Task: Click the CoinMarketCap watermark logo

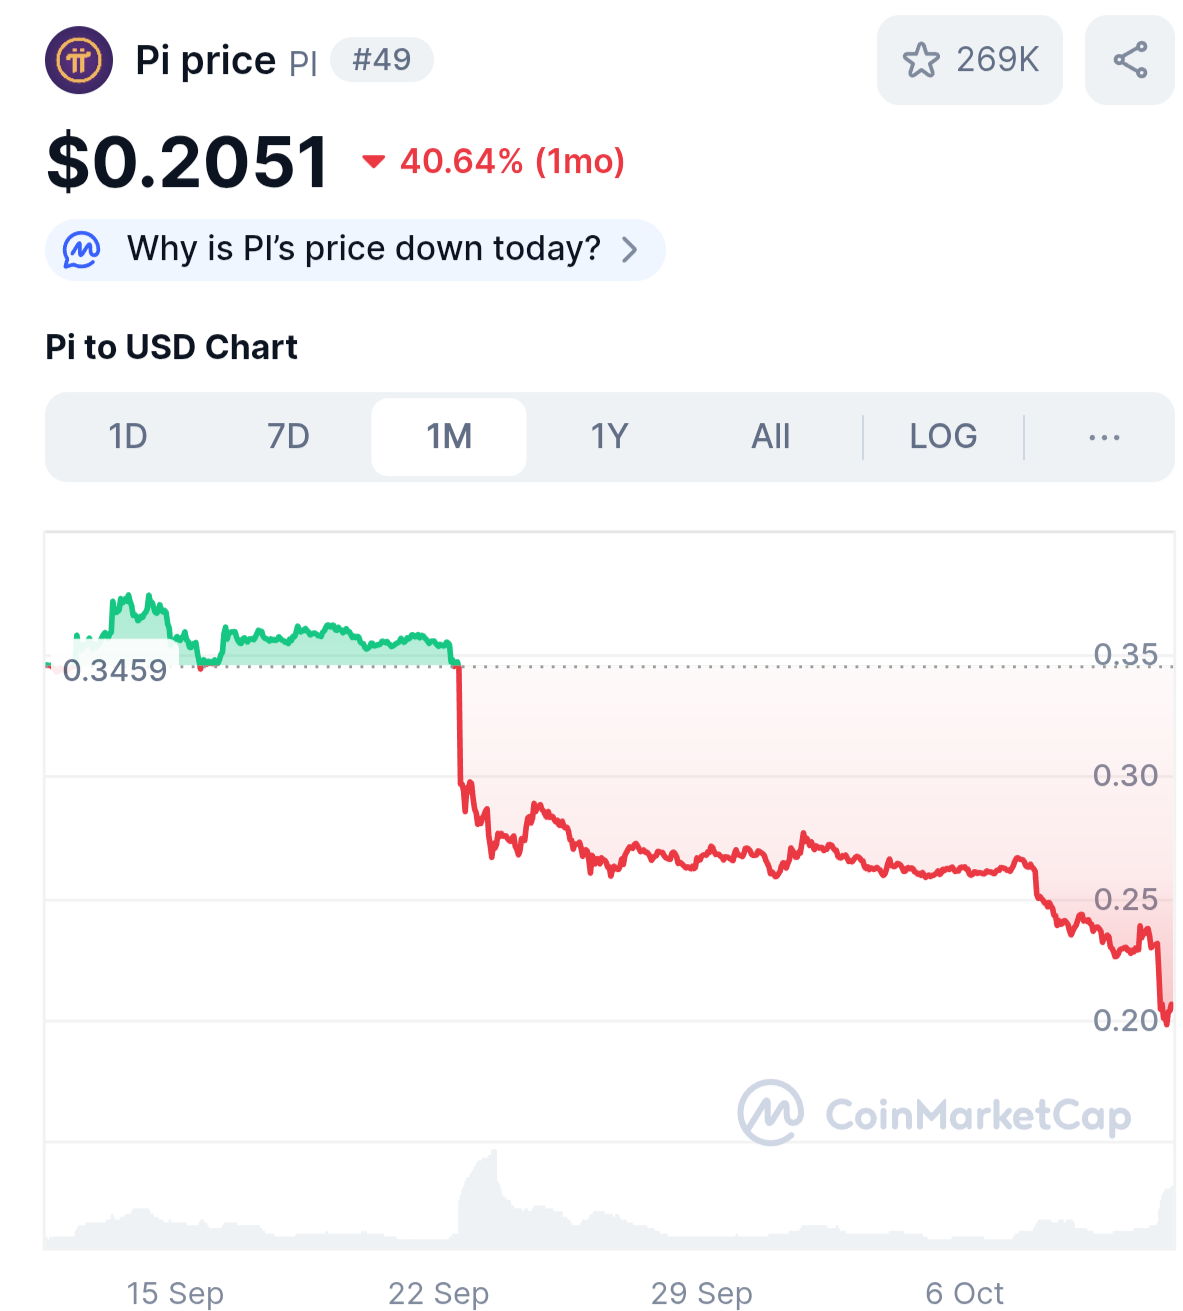Action: pos(771,1112)
